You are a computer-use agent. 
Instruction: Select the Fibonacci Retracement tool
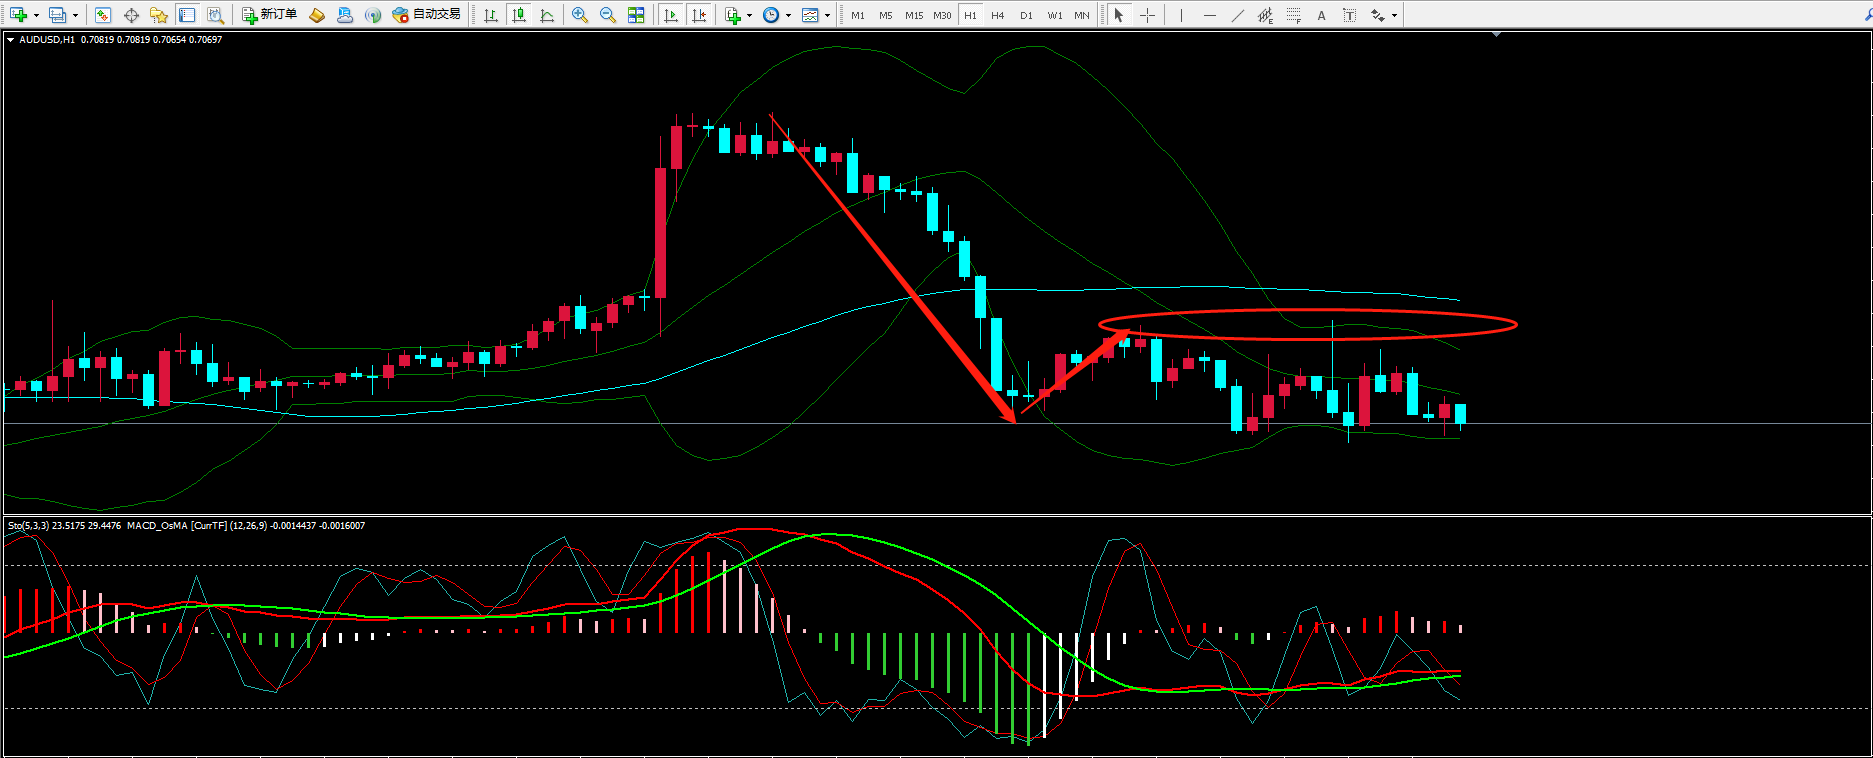[x=1294, y=15]
